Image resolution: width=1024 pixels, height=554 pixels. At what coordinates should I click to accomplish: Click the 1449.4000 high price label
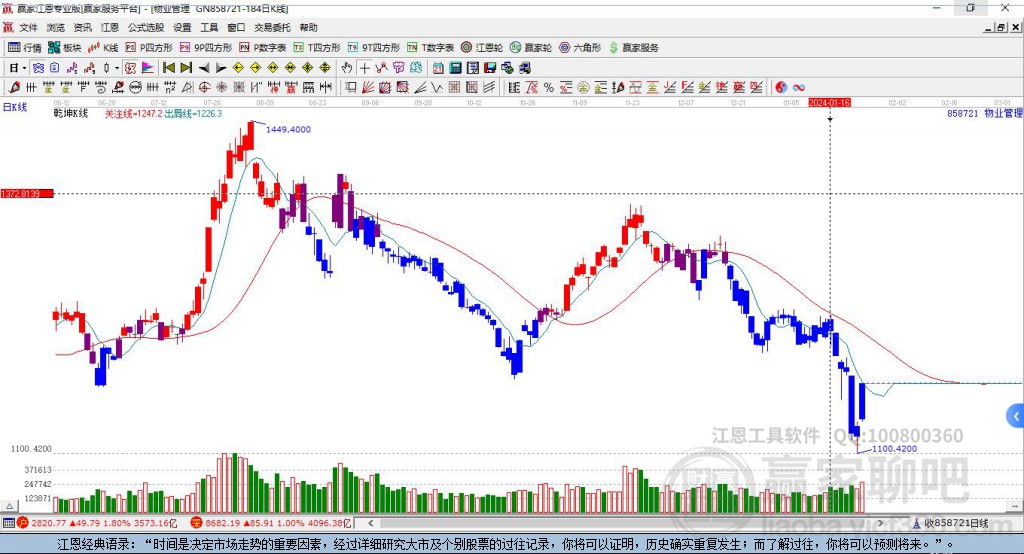(288, 129)
